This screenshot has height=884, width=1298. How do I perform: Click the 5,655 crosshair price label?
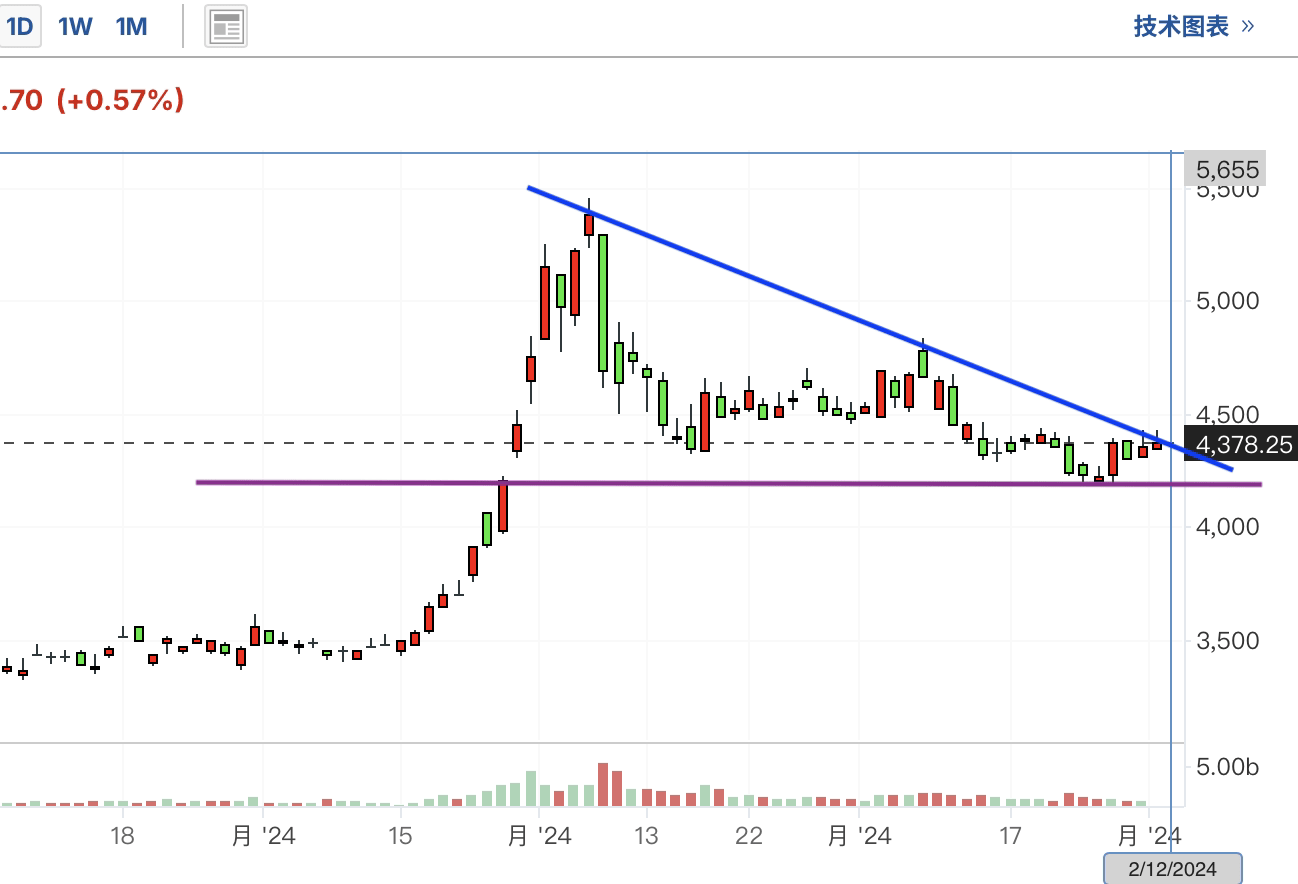tap(1225, 170)
